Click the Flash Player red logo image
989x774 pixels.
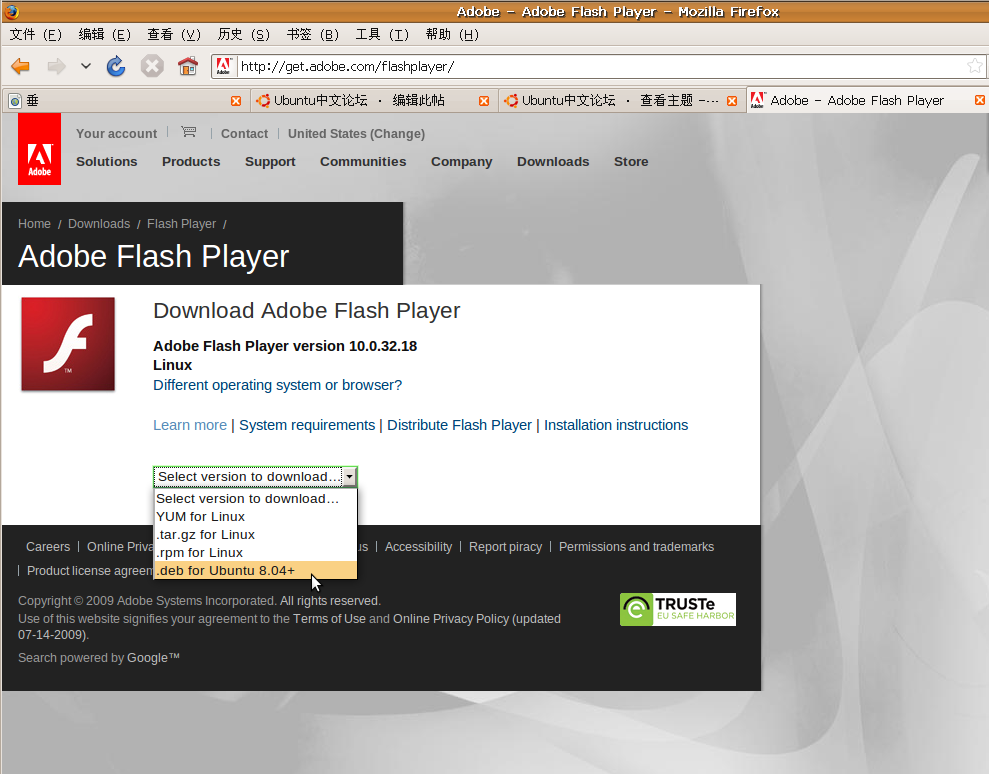(68, 344)
